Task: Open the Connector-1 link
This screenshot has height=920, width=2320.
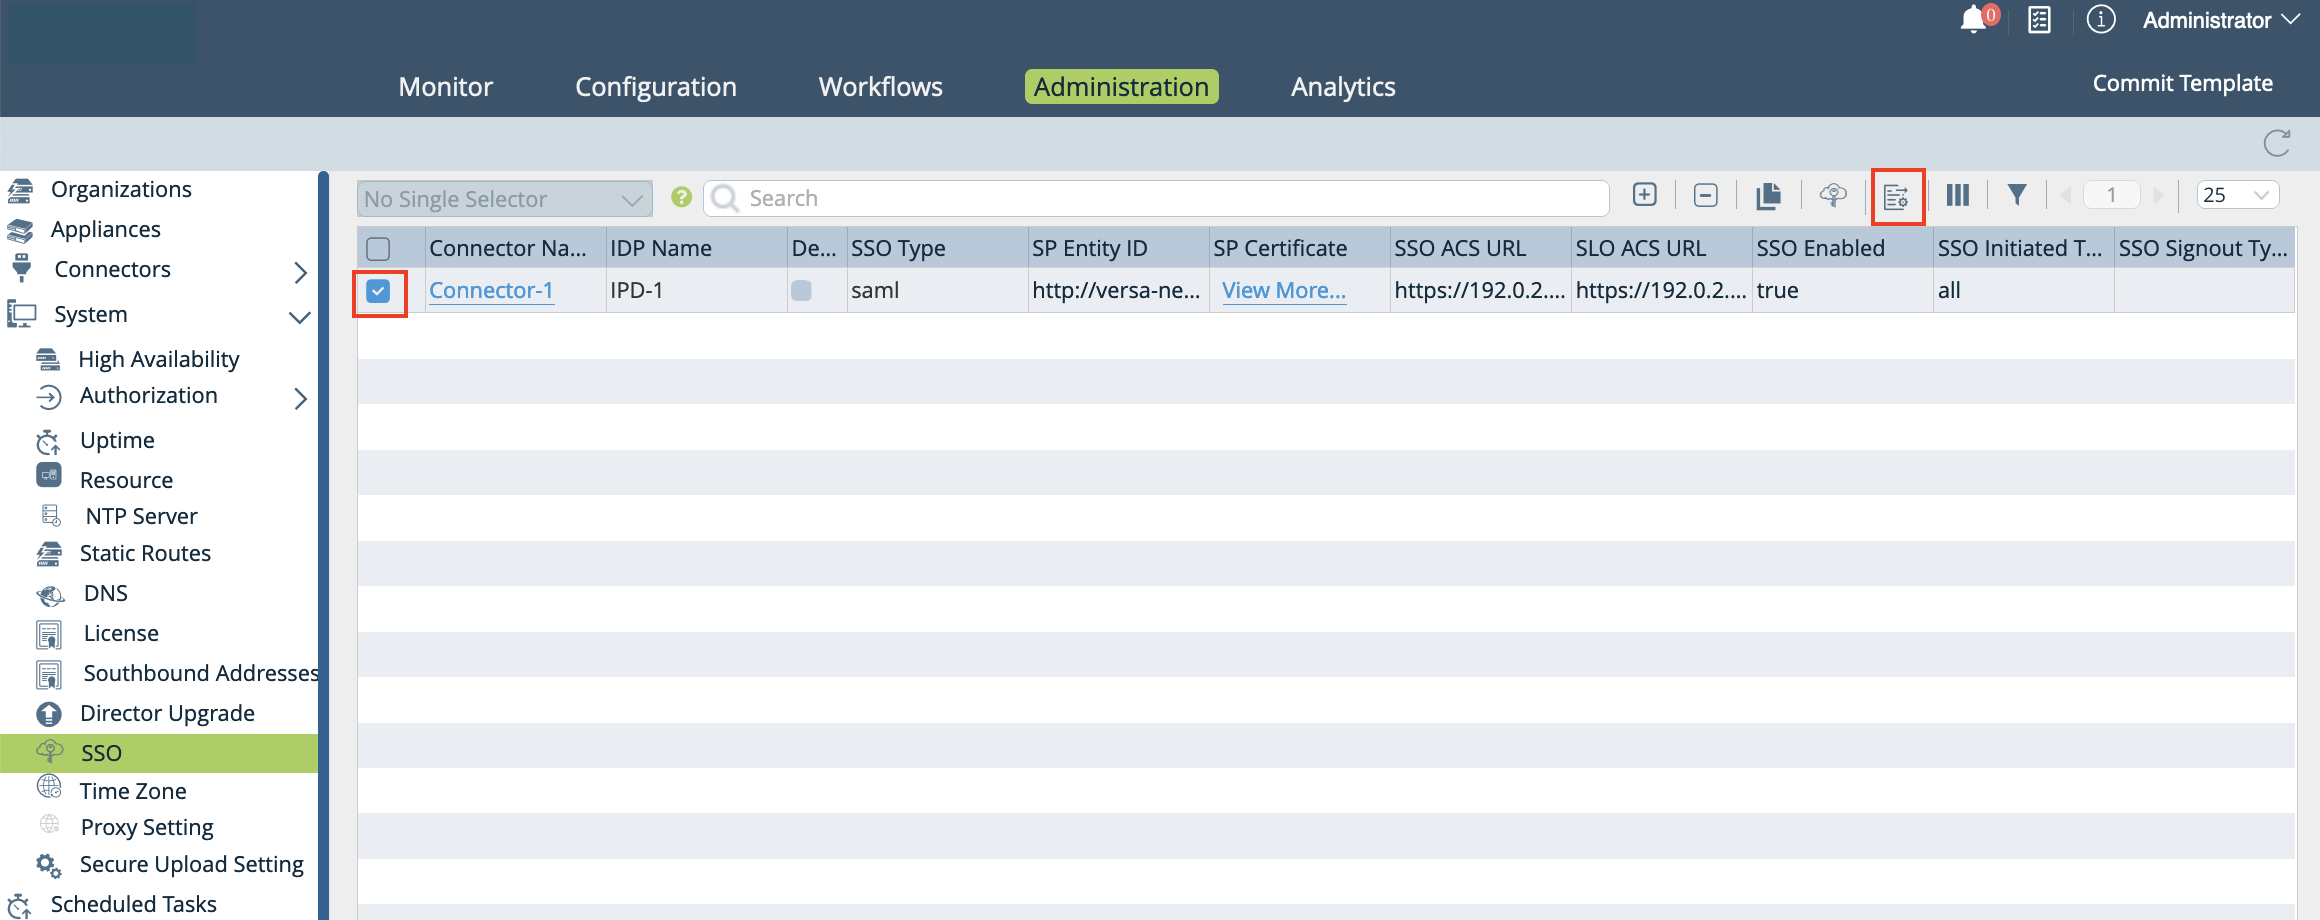Action: click(x=490, y=290)
